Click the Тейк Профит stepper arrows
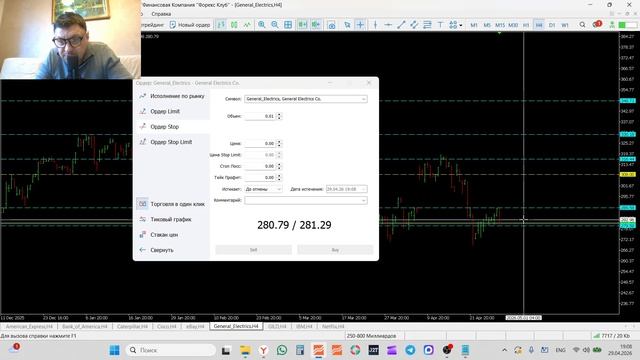The width and height of the screenshot is (640, 360). 279,178
